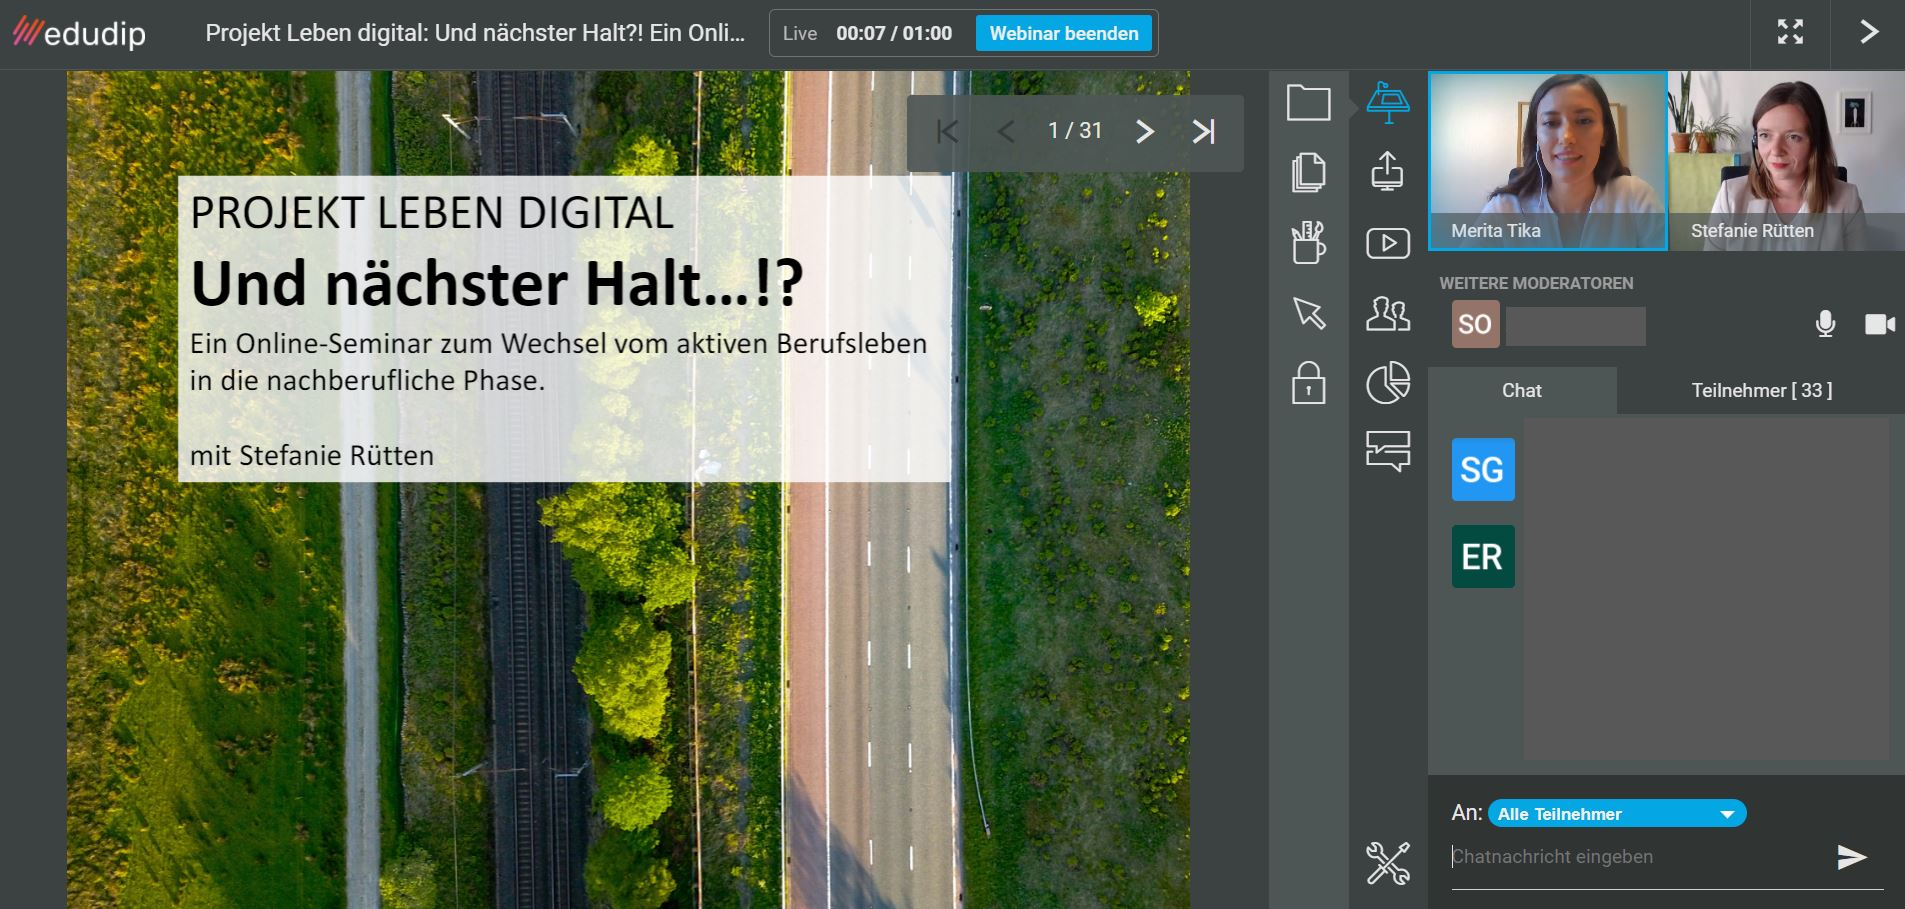Screen dimensions: 1905x909
Task: Open the folder file manager icon
Action: (1308, 102)
